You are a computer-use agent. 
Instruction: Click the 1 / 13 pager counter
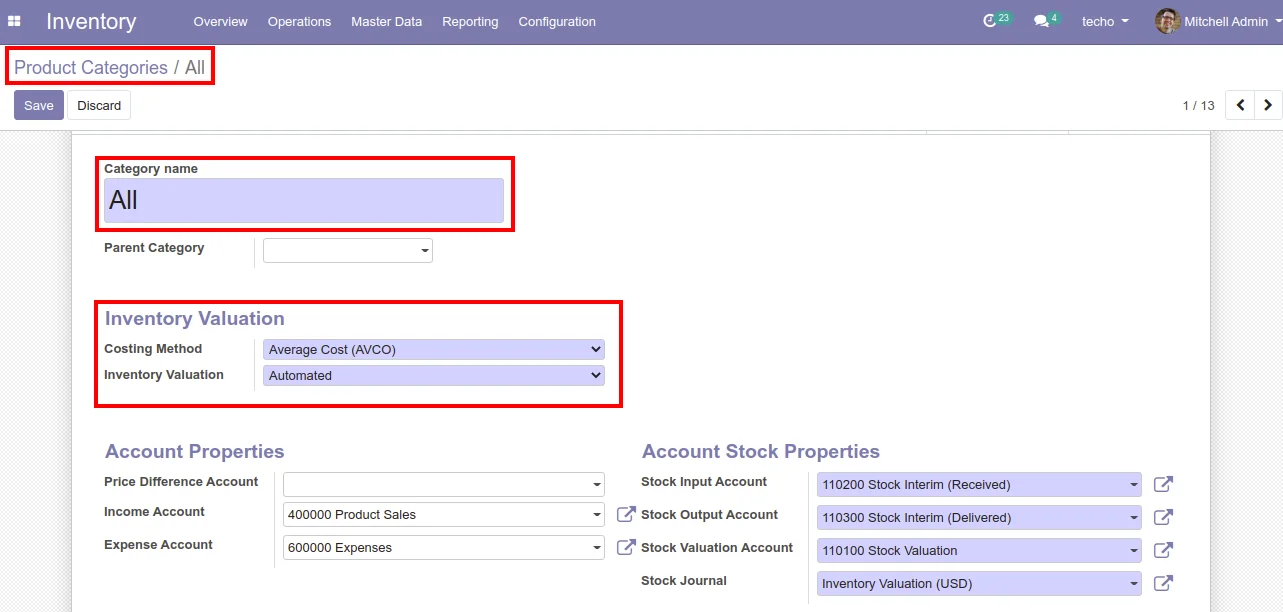click(1198, 105)
